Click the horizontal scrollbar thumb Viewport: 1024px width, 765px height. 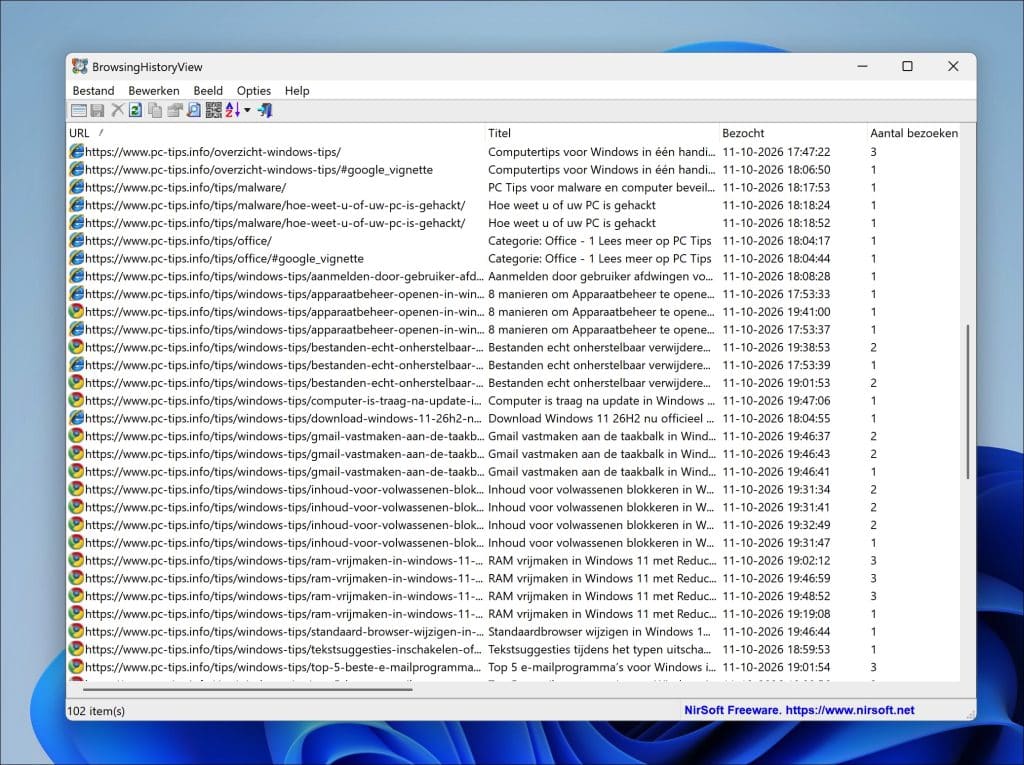tap(247, 687)
